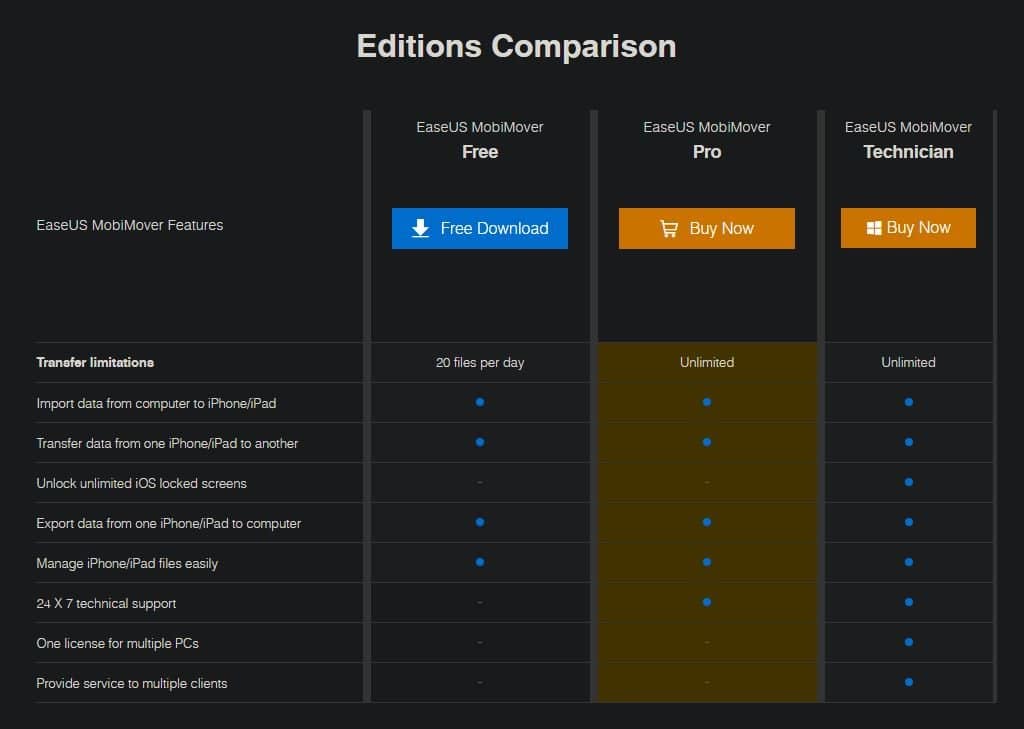Click Pro column dot for 24 X 7 support
The image size is (1024, 729).
click(707, 602)
